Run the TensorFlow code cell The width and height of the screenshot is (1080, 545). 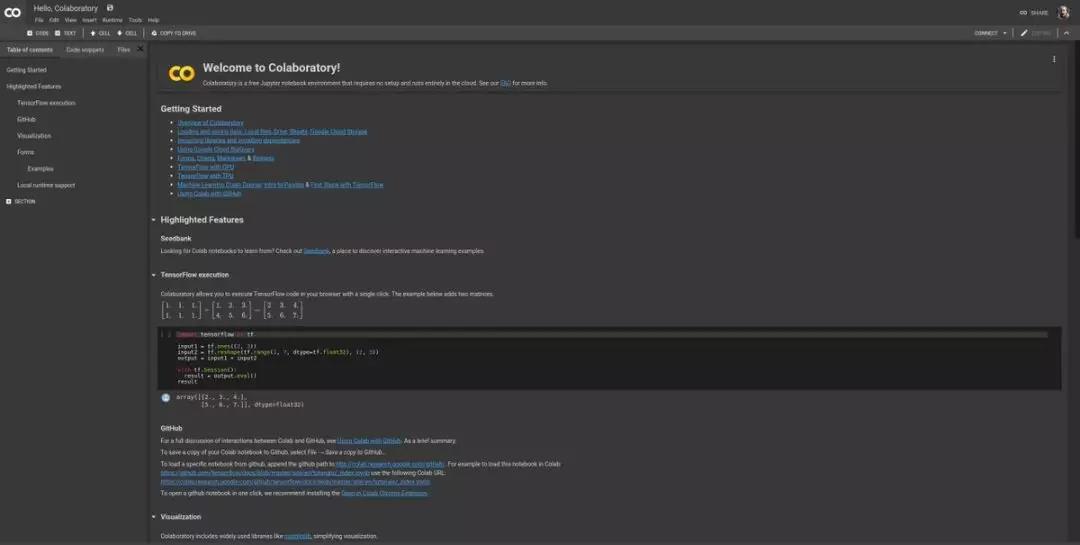[166, 334]
